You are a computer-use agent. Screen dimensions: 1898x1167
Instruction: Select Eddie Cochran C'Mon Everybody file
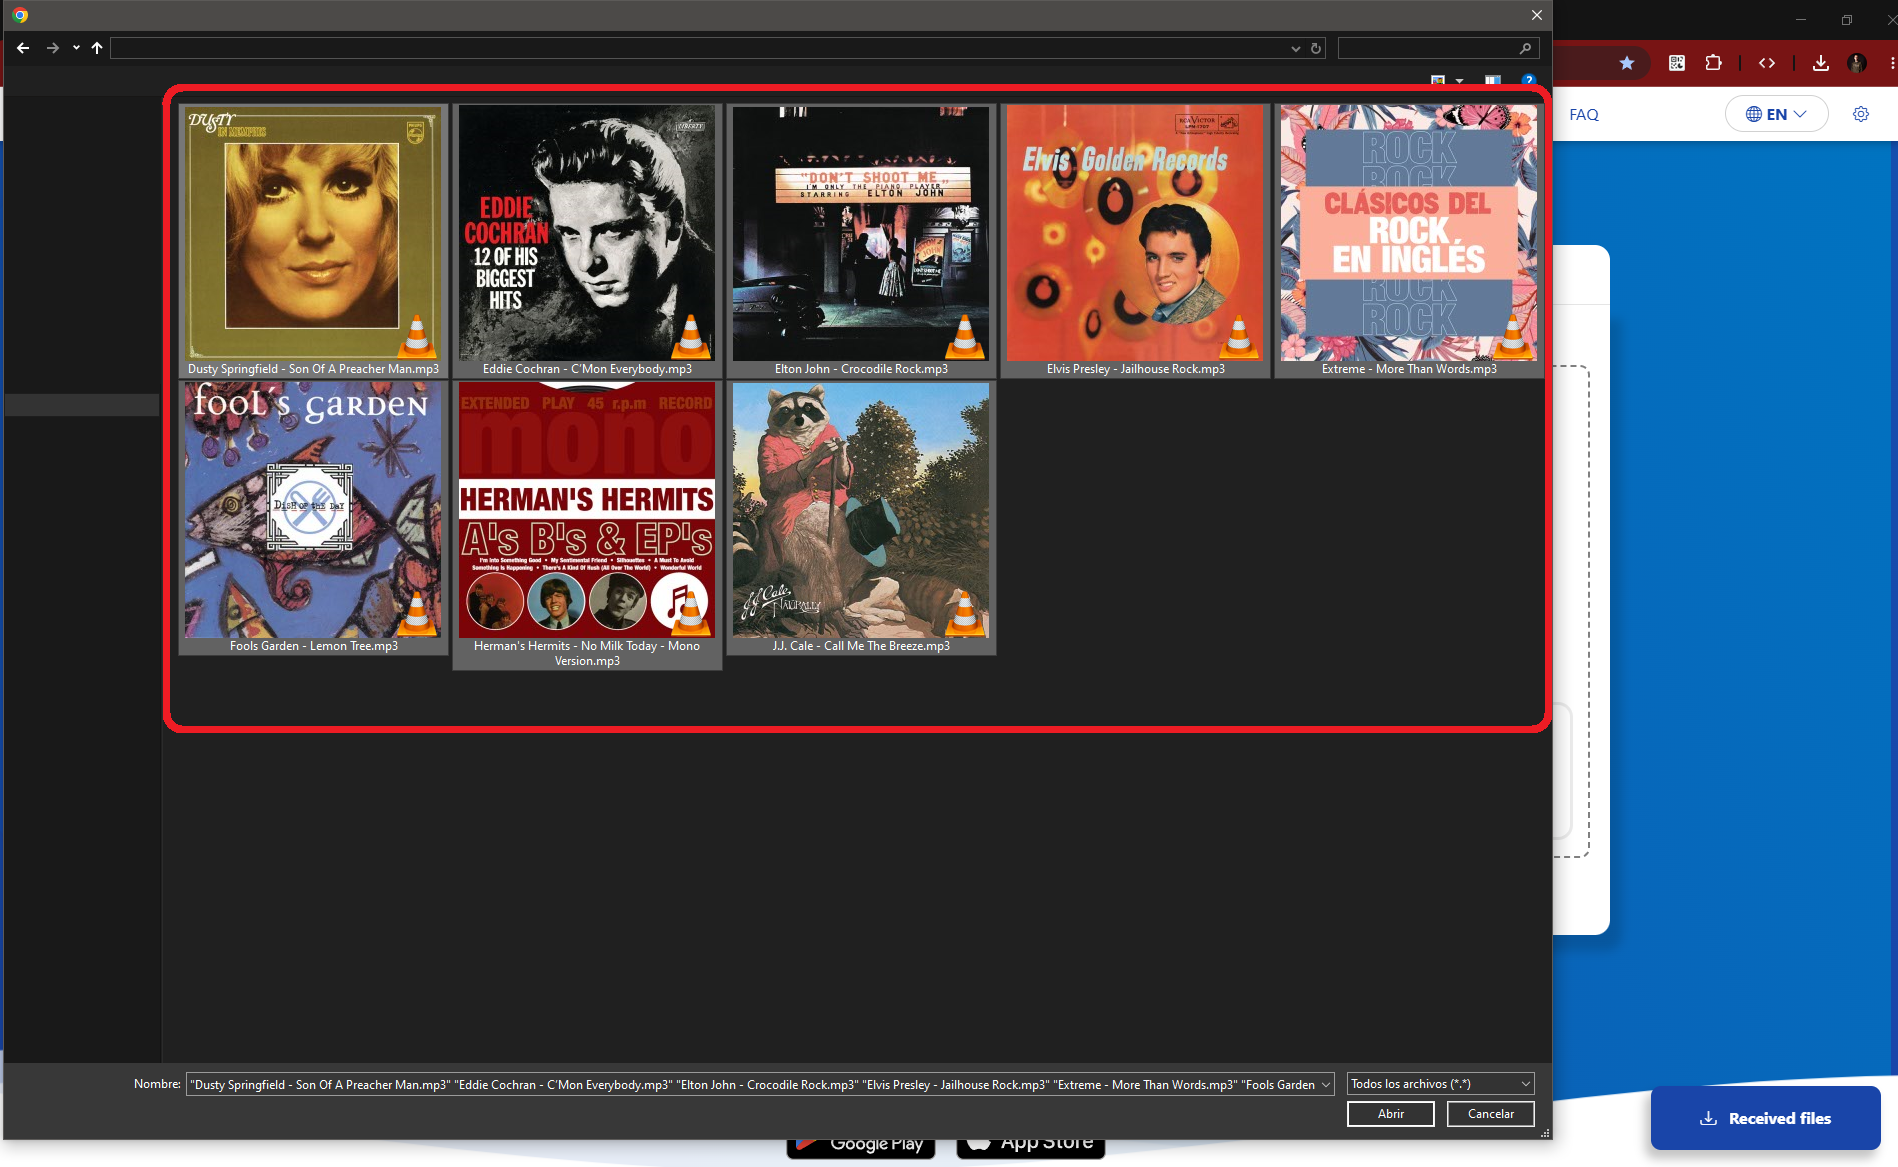click(587, 241)
